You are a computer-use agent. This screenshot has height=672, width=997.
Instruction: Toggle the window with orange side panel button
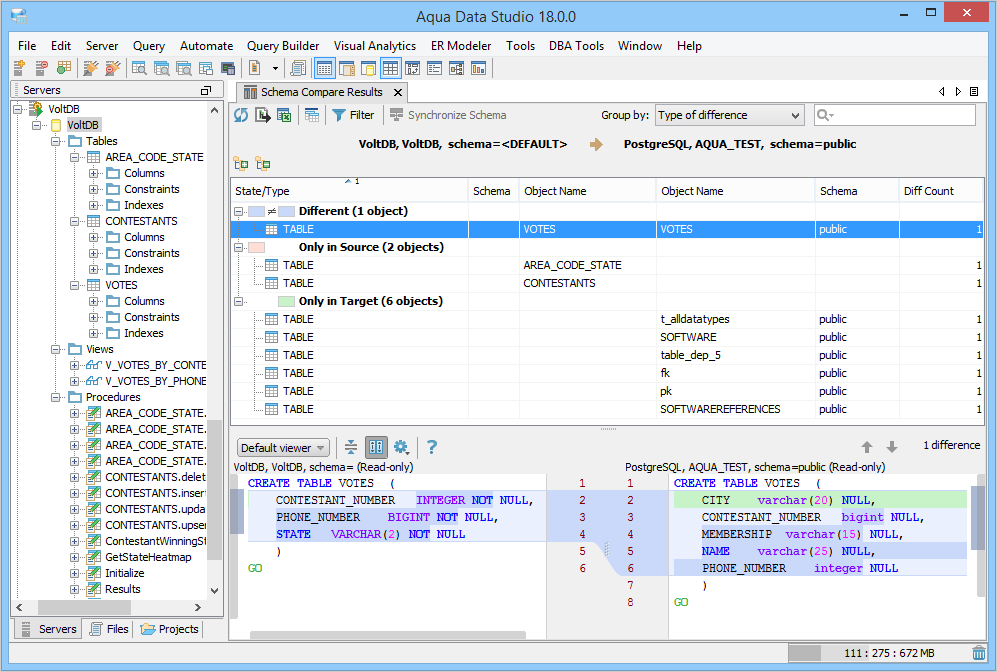tap(347, 68)
